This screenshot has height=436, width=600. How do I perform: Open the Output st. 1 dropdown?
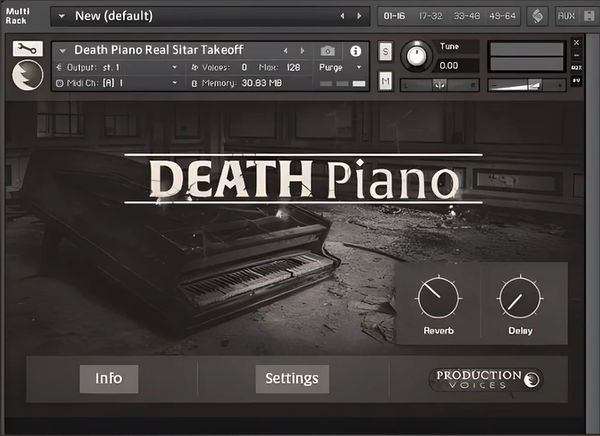pyautogui.click(x=174, y=67)
